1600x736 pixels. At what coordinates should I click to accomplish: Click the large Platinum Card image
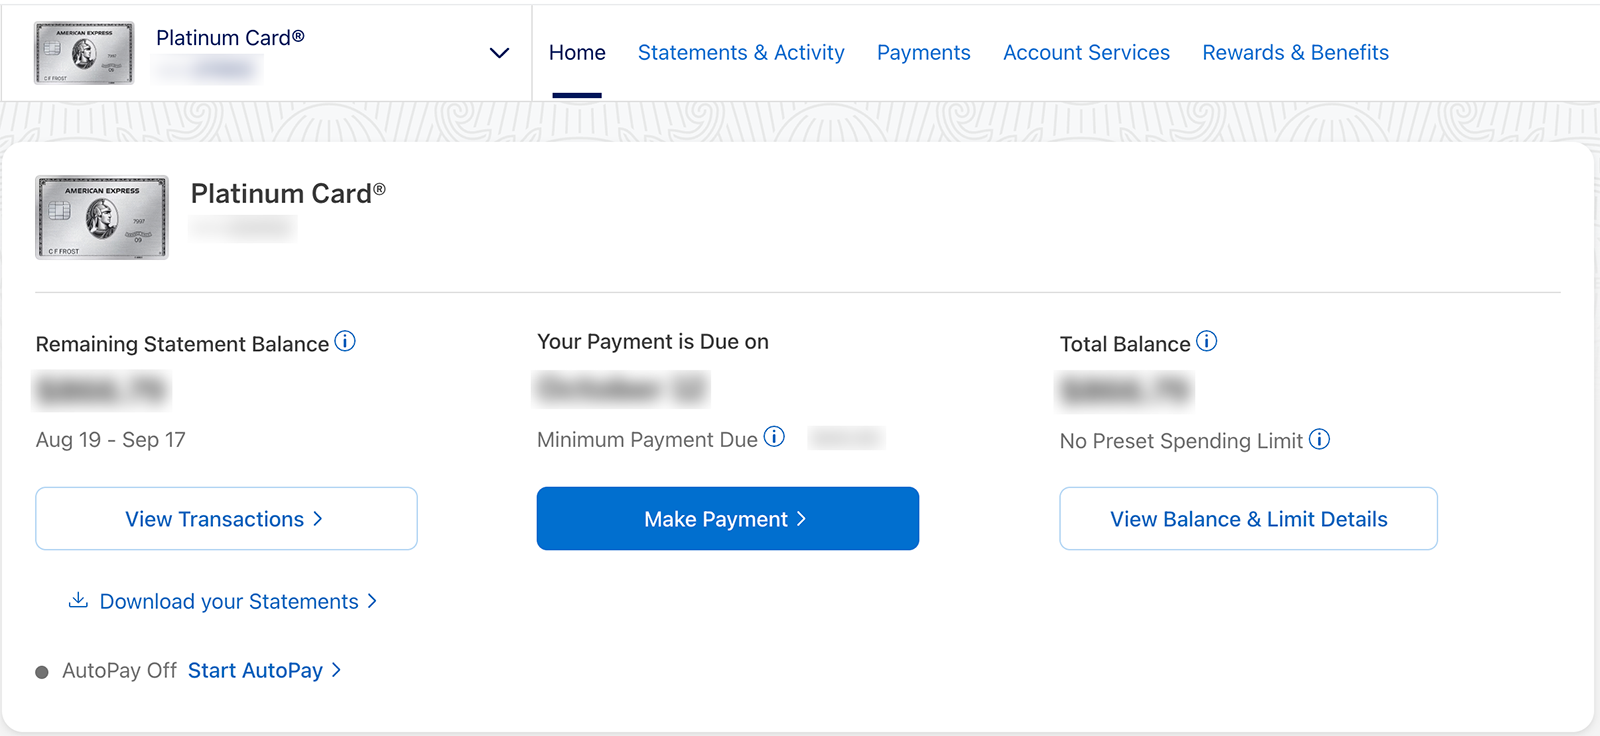(x=102, y=217)
